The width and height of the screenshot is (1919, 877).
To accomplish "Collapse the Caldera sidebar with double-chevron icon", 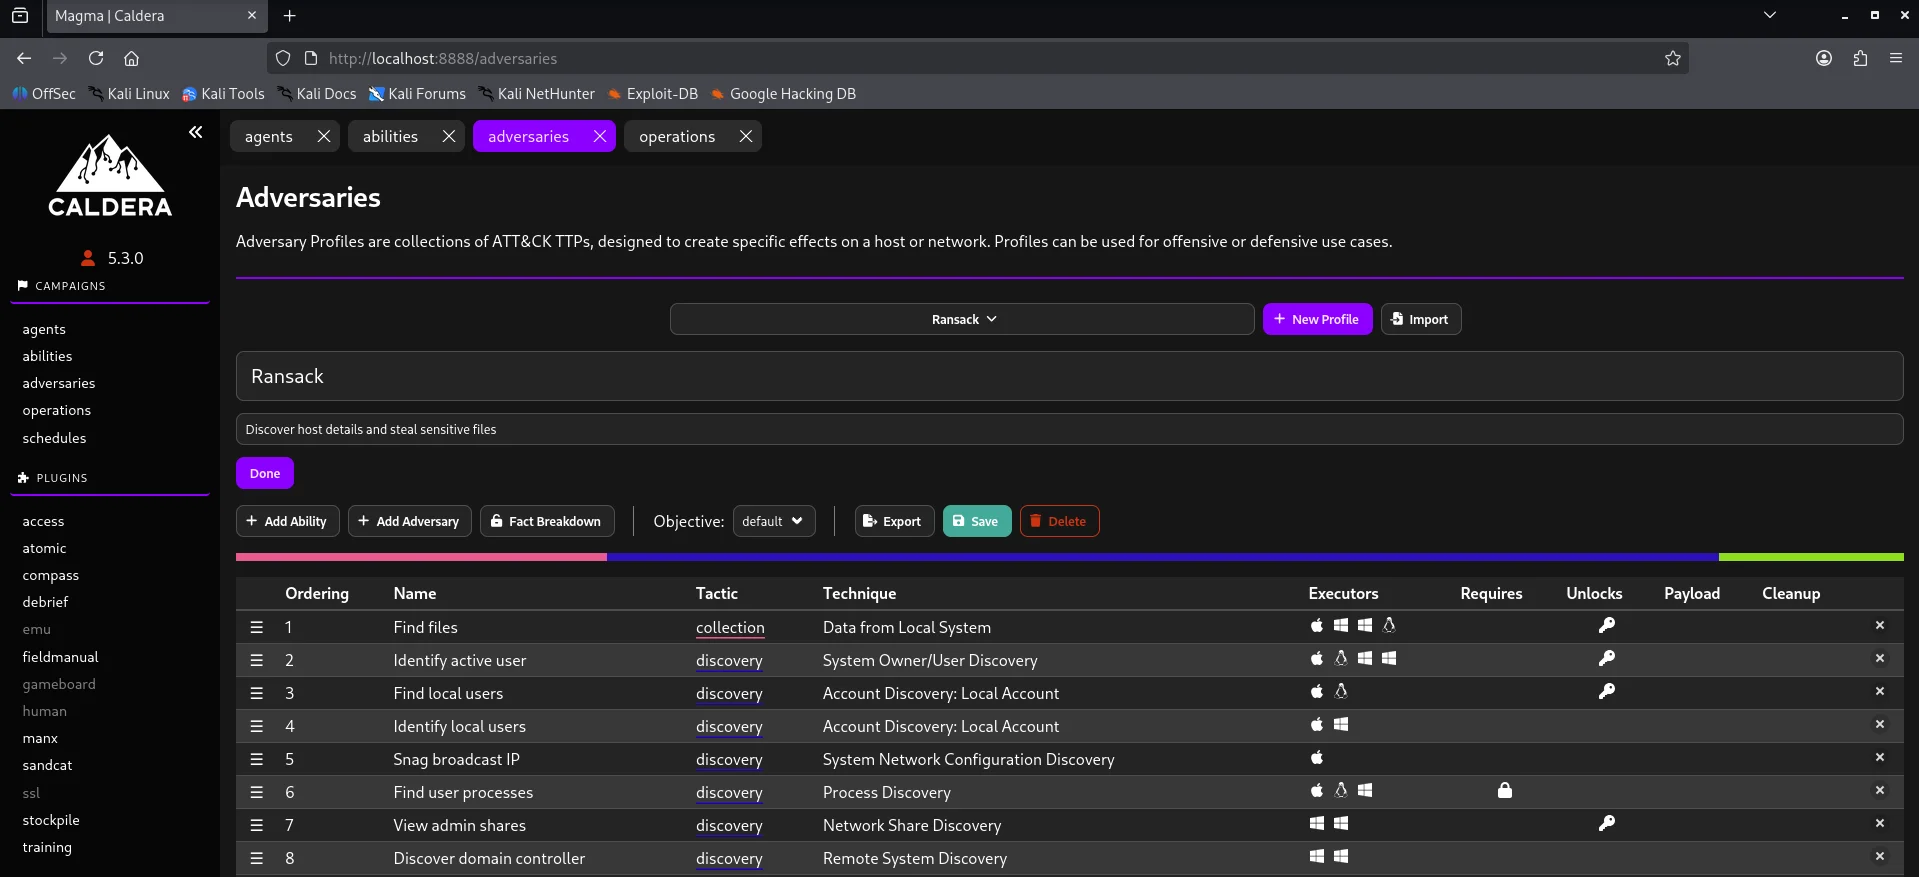I will point(196,132).
